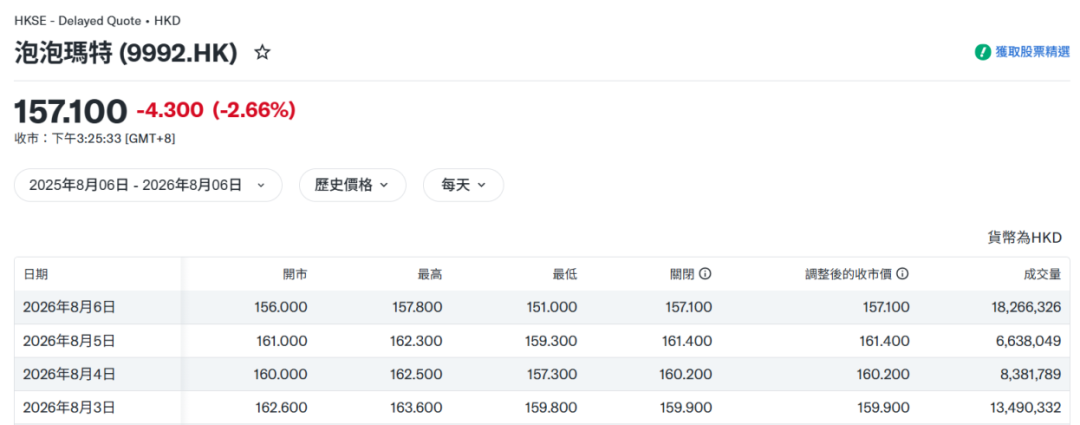Click the 泡泡瑪特 (9992.HK) title

[126, 53]
